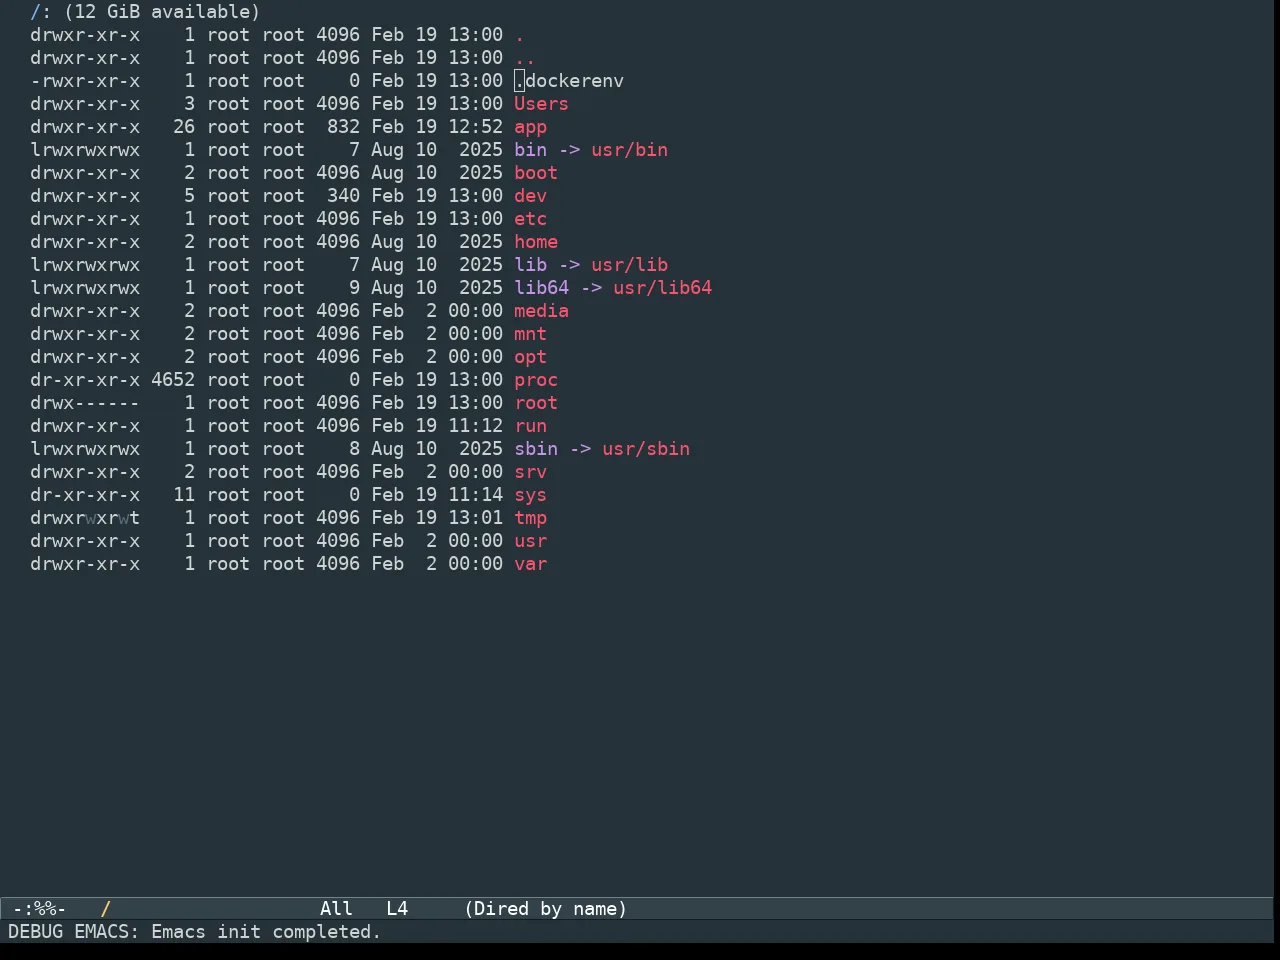1280x960 pixels.
Task: Click the '/:' directory header
Action: (40, 12)
